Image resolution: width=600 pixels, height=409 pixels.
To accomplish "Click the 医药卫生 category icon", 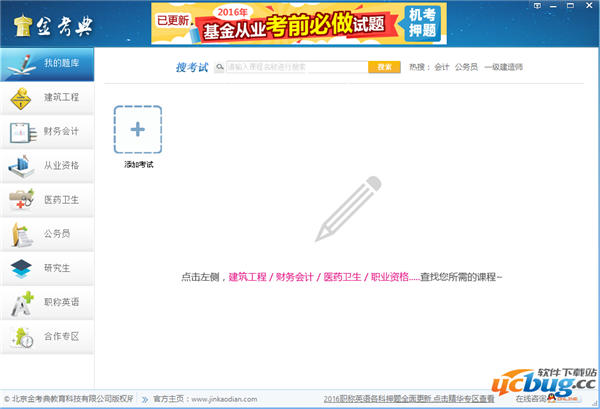I will [x=21, y=200].
